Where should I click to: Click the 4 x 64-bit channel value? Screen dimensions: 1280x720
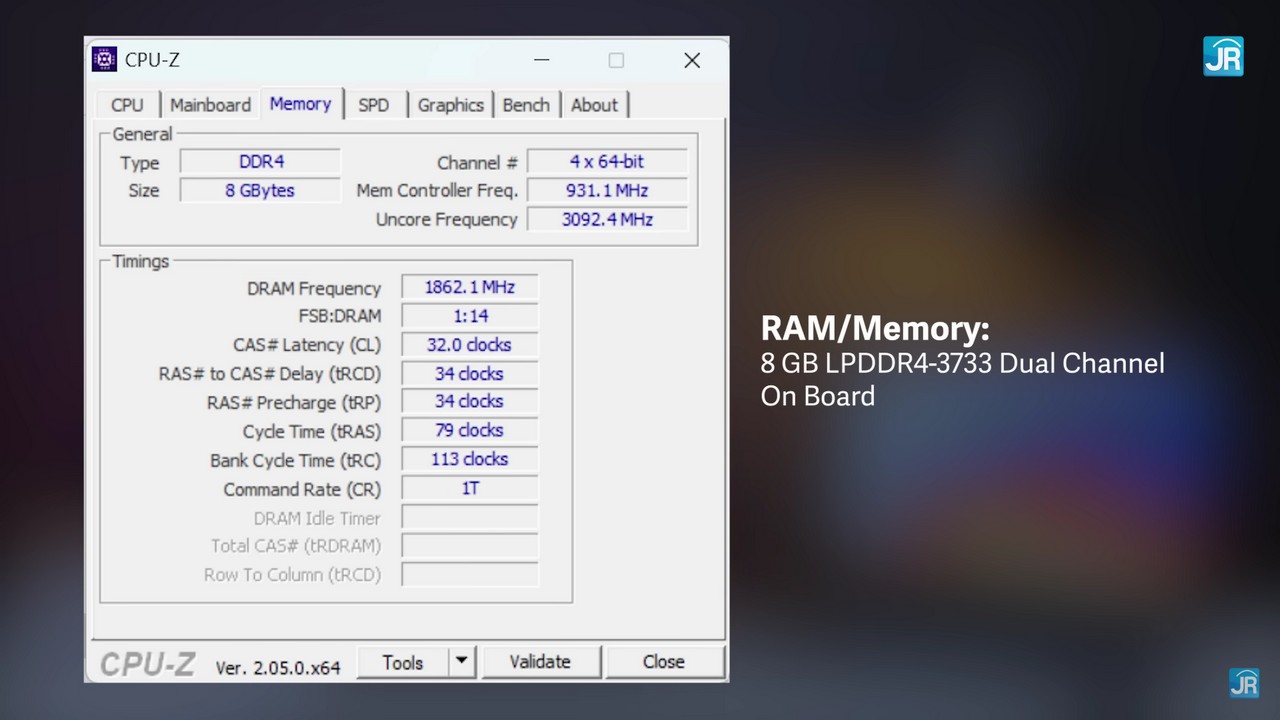(607, 161)
